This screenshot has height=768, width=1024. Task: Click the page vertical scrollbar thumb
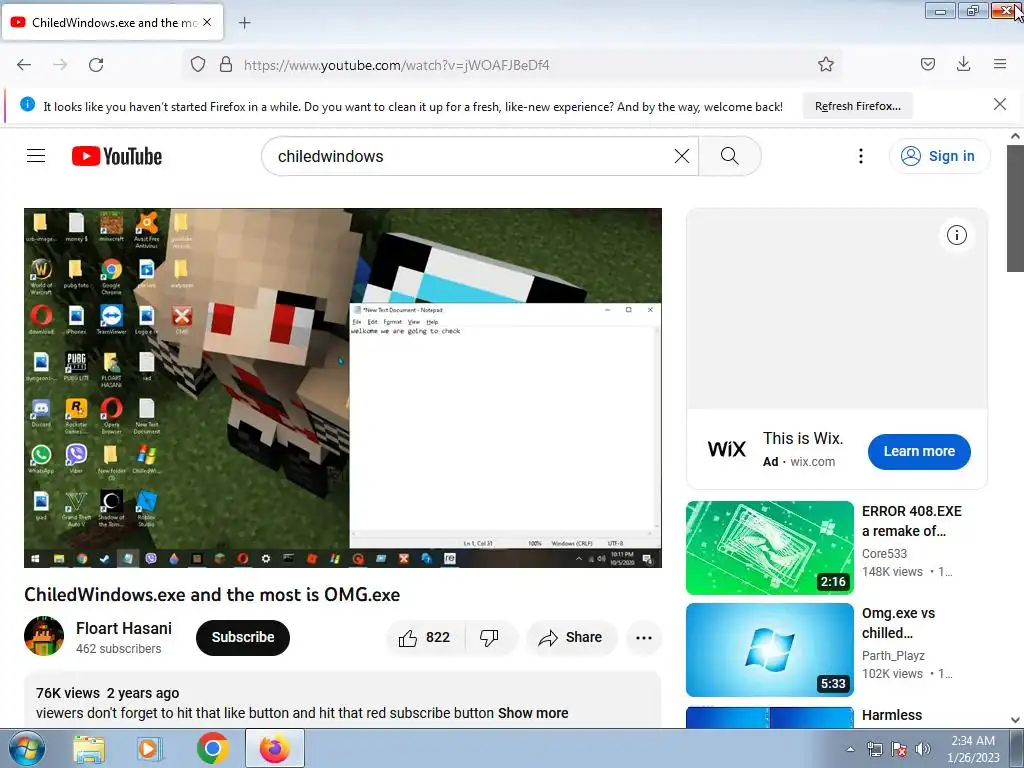coord(1015,208)
